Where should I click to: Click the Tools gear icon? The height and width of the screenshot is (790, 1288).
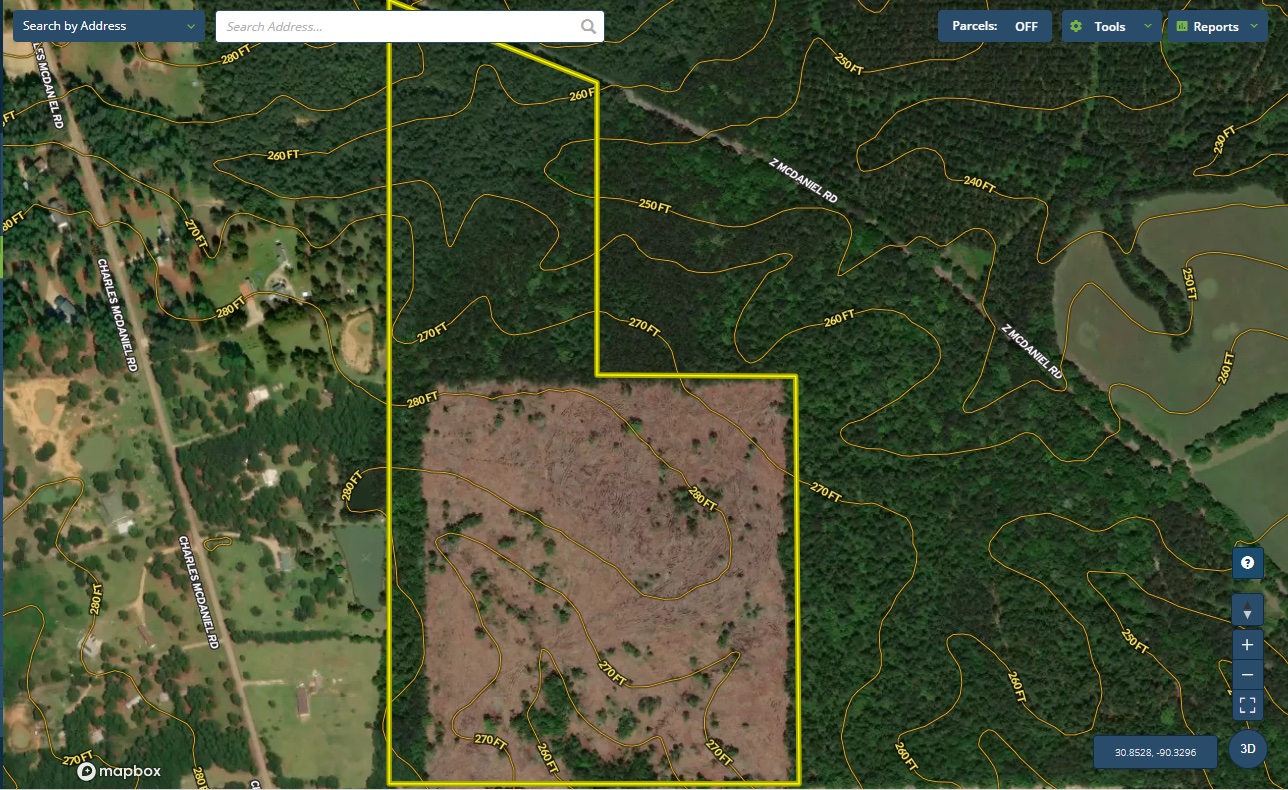1076,27
